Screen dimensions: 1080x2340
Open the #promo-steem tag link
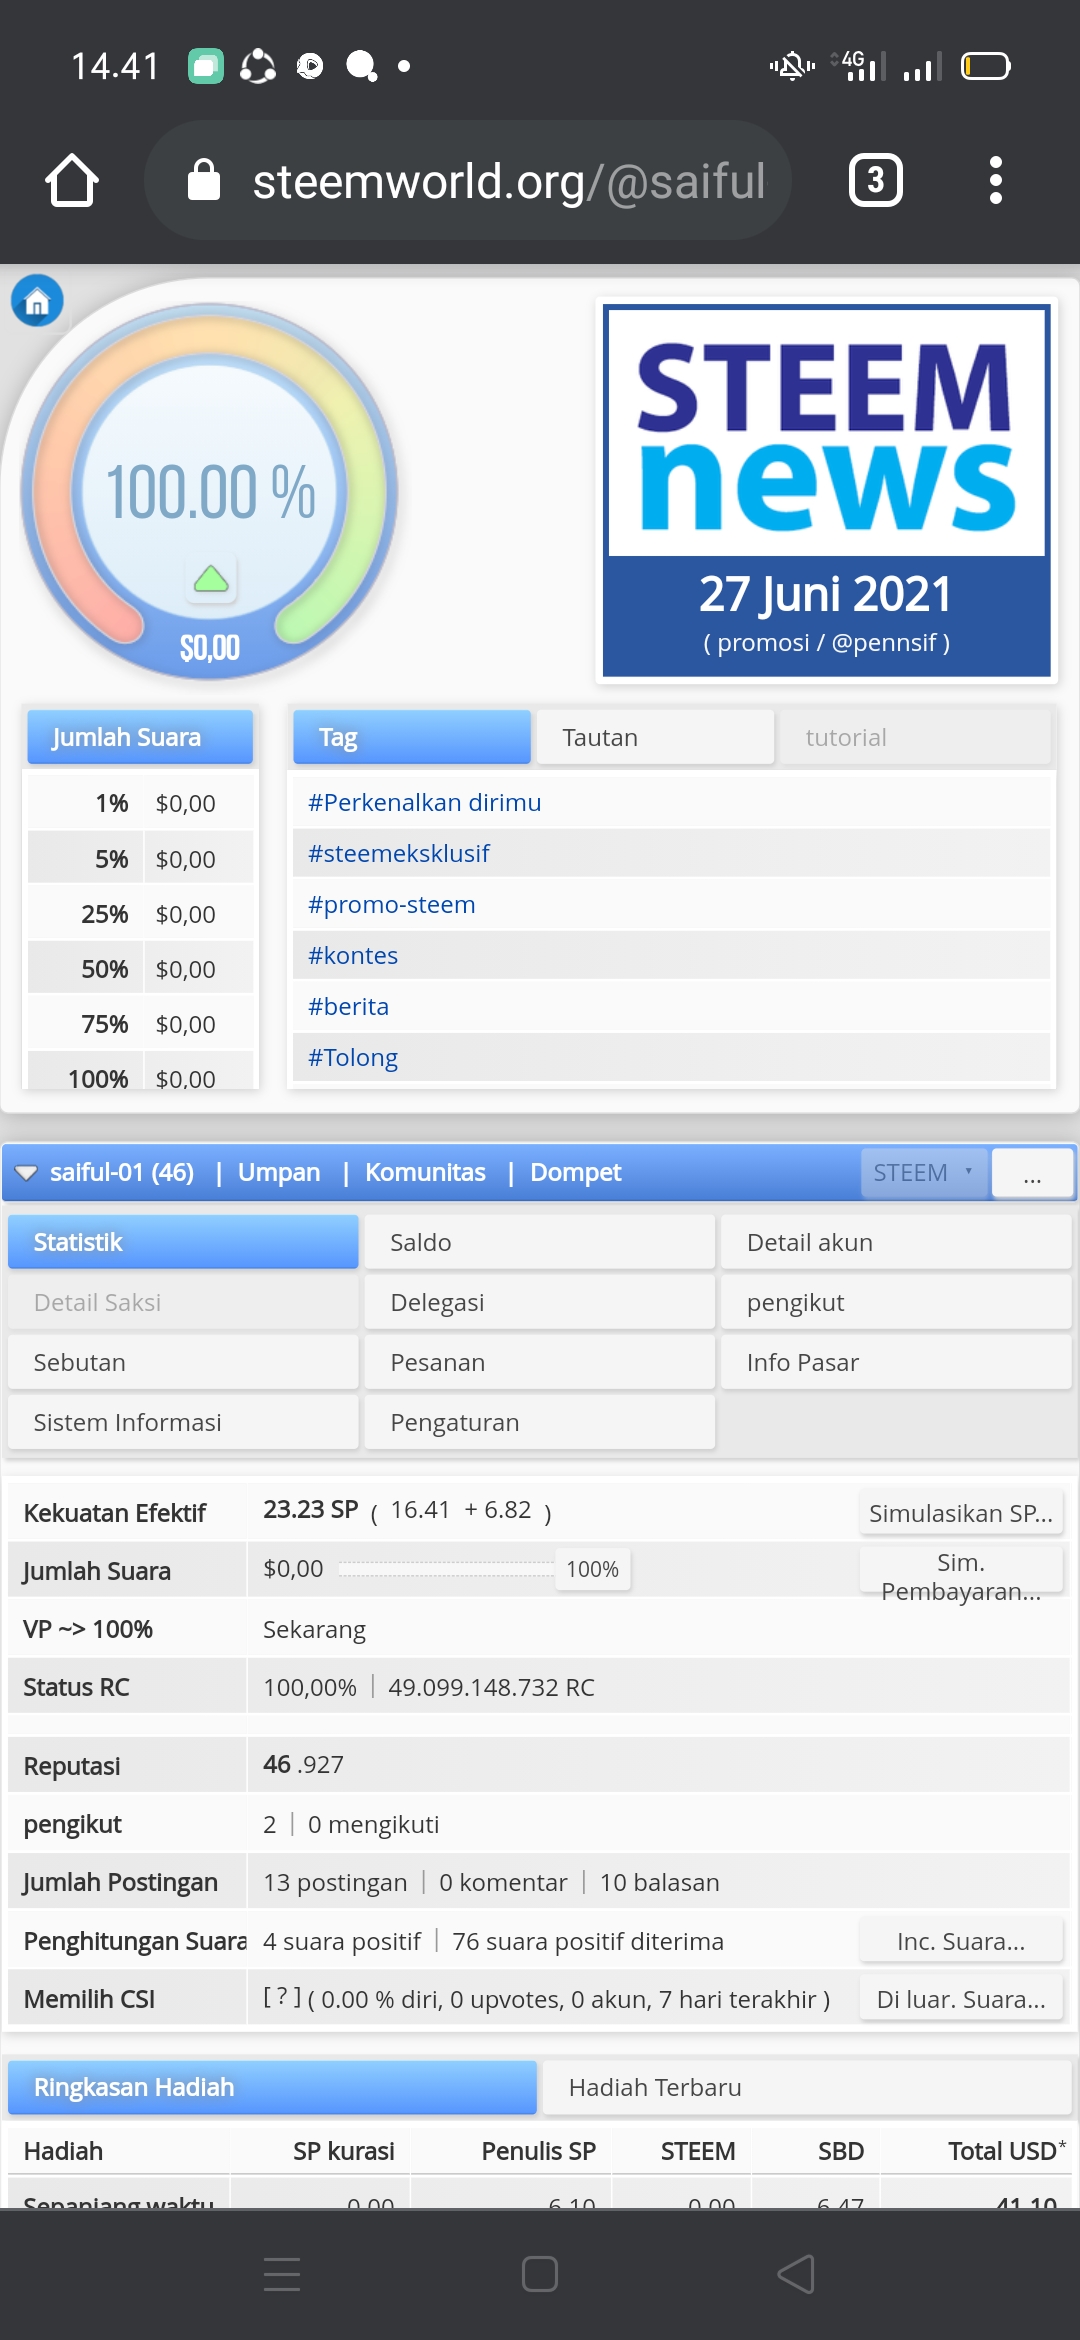coord(391,904)
